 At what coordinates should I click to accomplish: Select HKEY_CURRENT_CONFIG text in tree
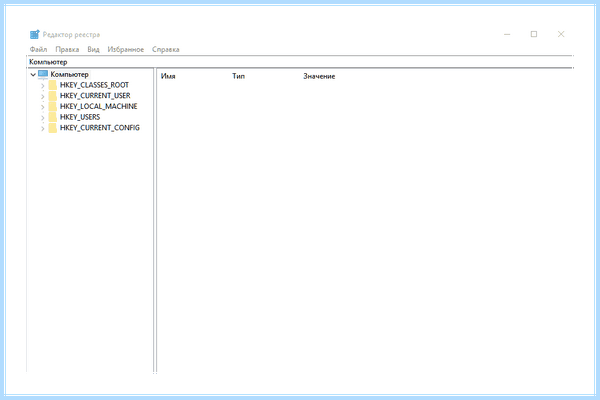[99, 128]
